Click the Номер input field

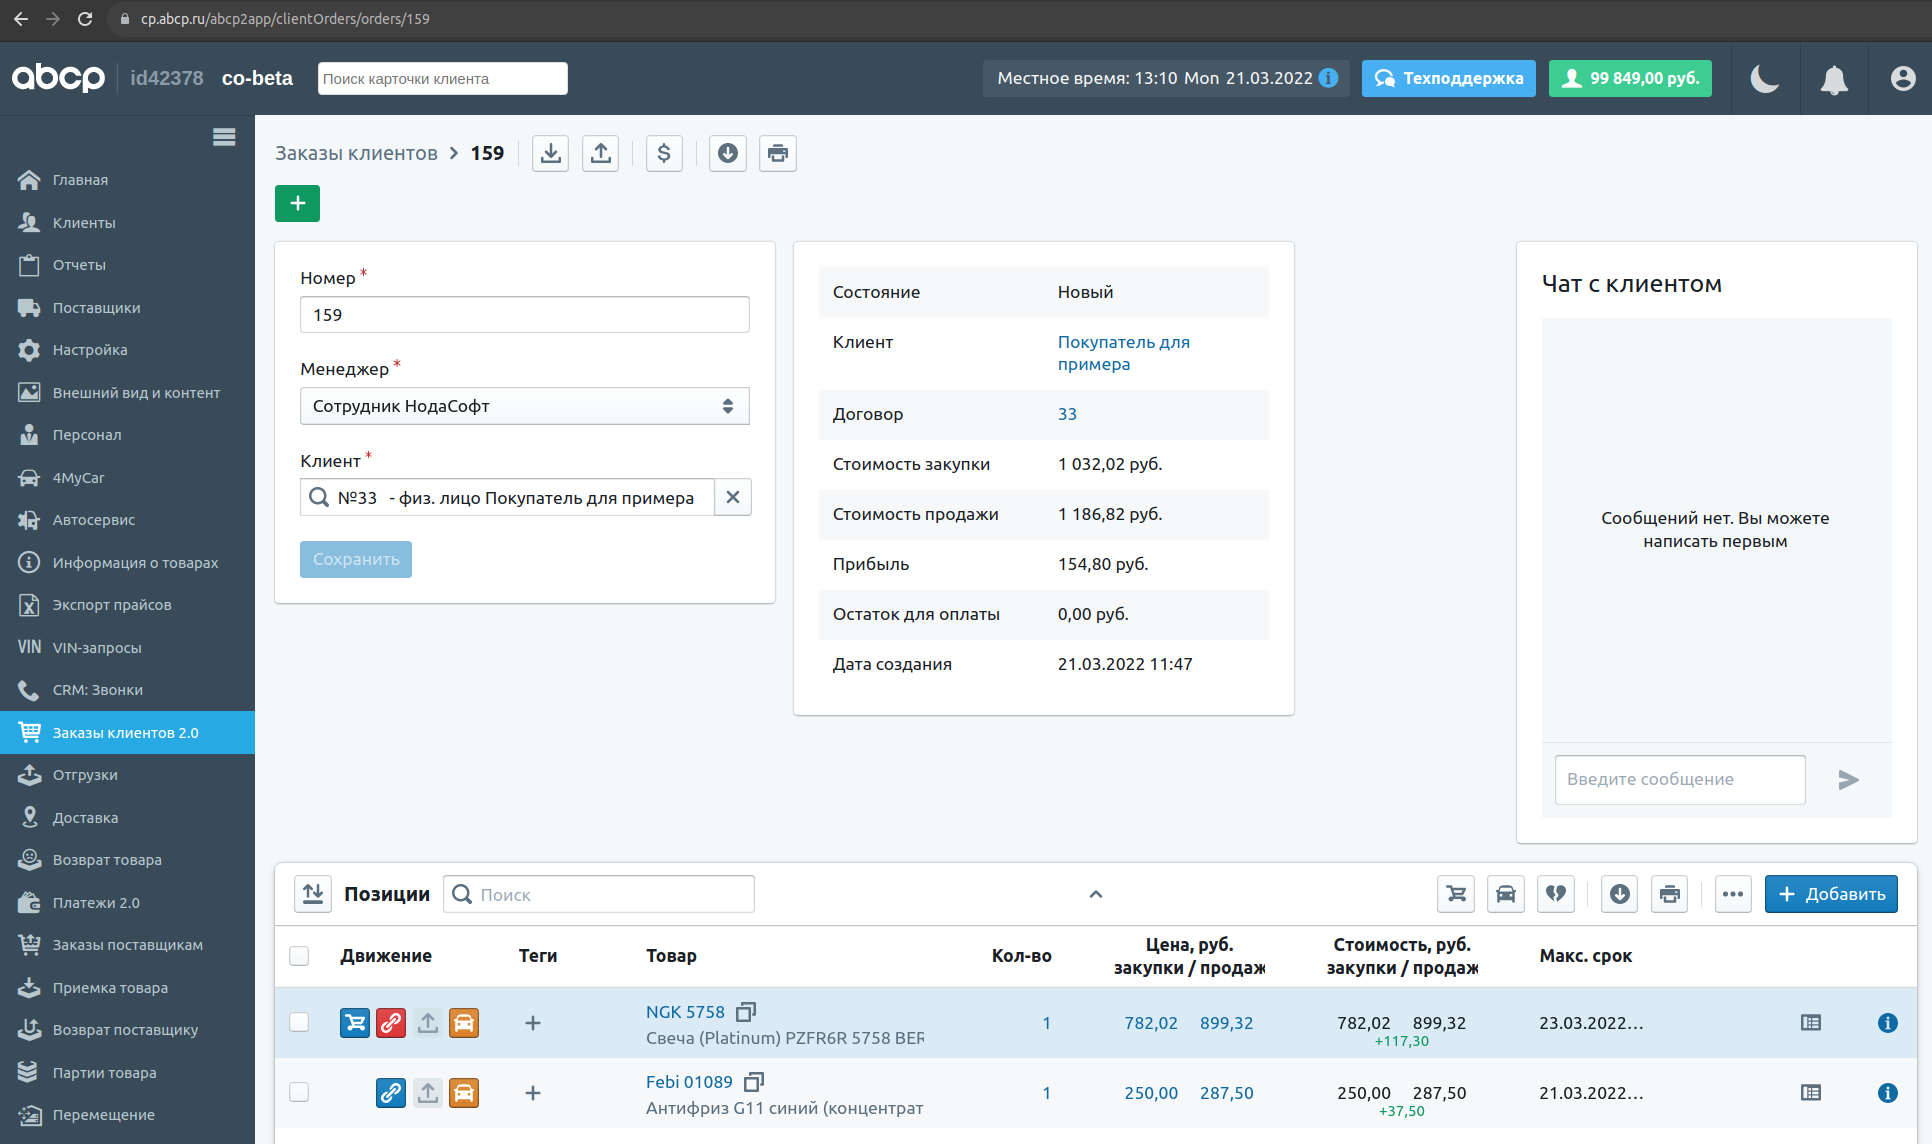click(x=524, y=314)
